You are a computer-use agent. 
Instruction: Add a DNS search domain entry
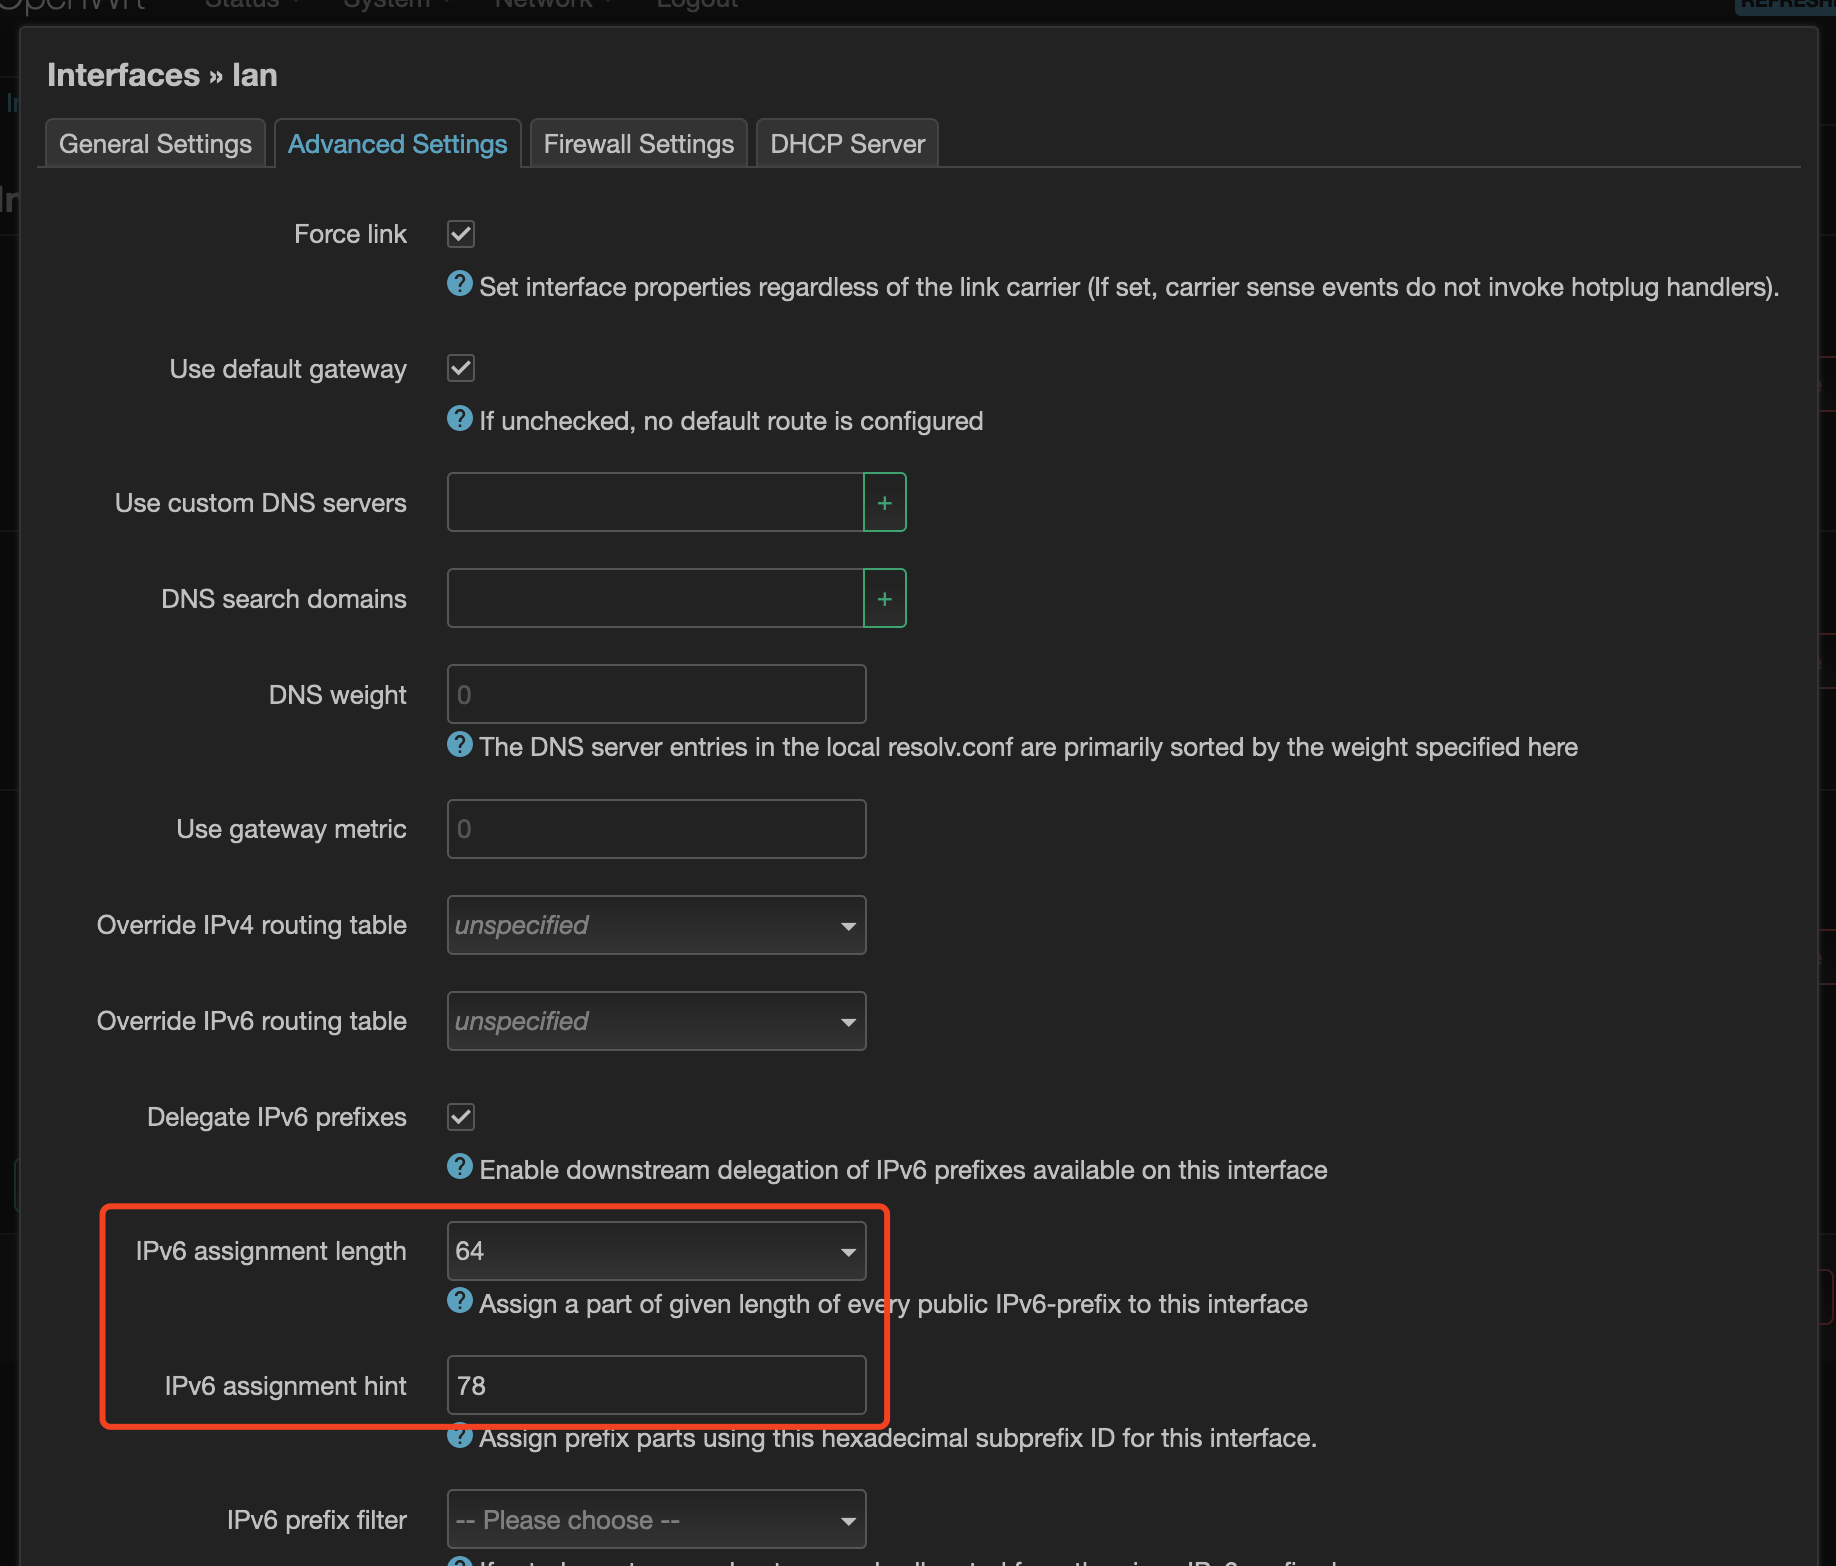tap(884, 598)
